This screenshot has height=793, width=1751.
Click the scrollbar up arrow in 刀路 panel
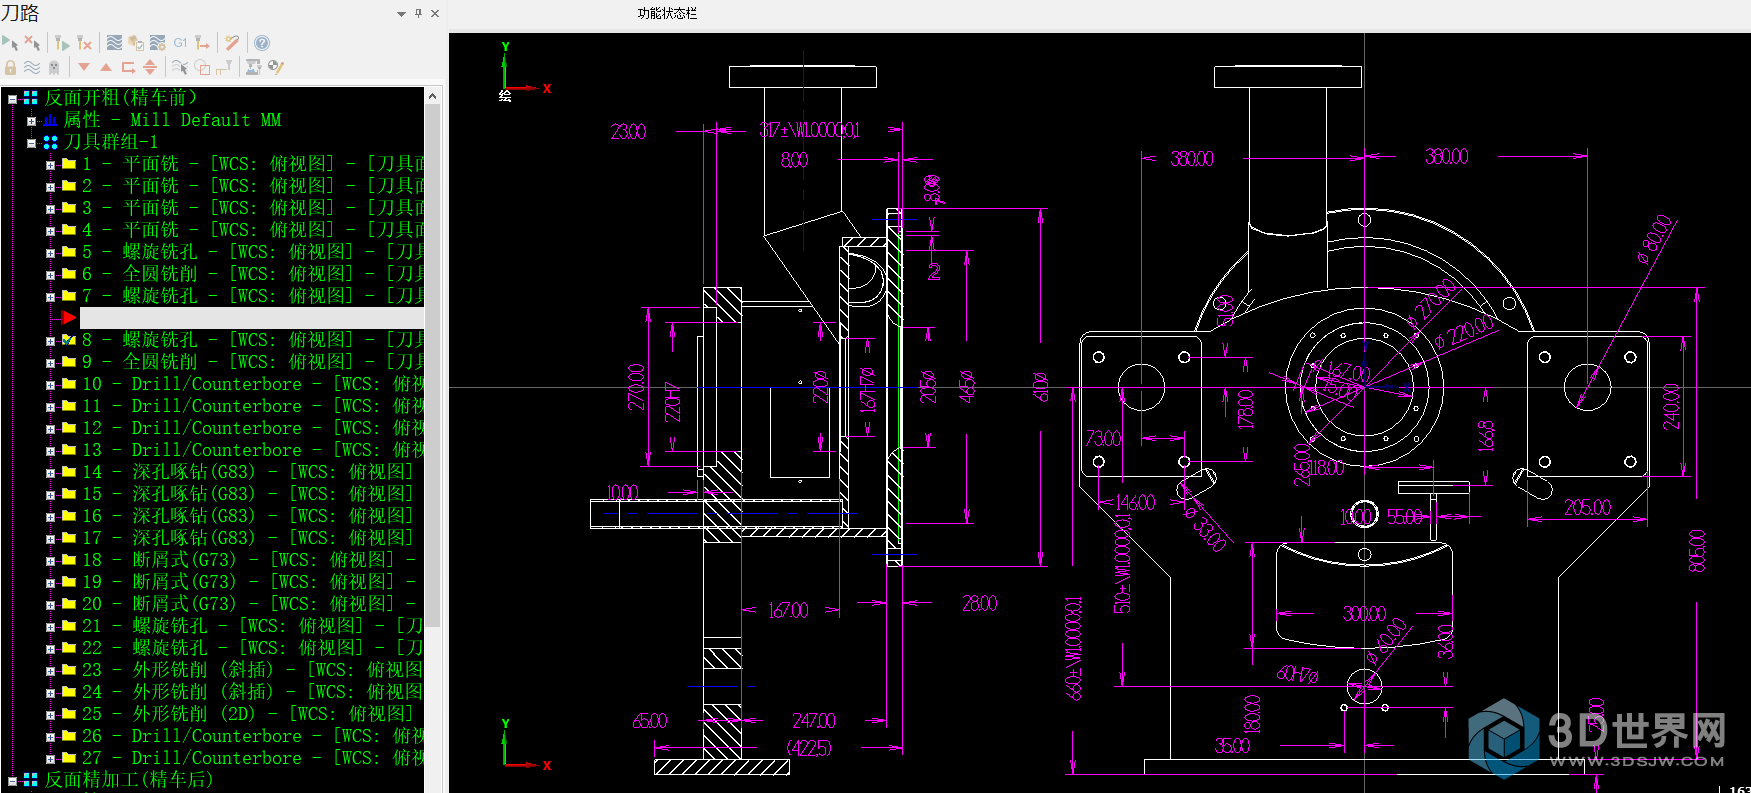pos(432,96)
